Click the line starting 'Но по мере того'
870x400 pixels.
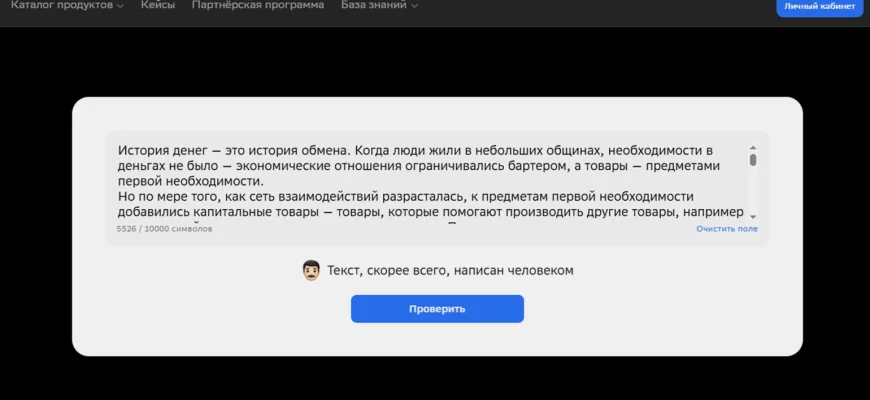click(x=300, y=197)
